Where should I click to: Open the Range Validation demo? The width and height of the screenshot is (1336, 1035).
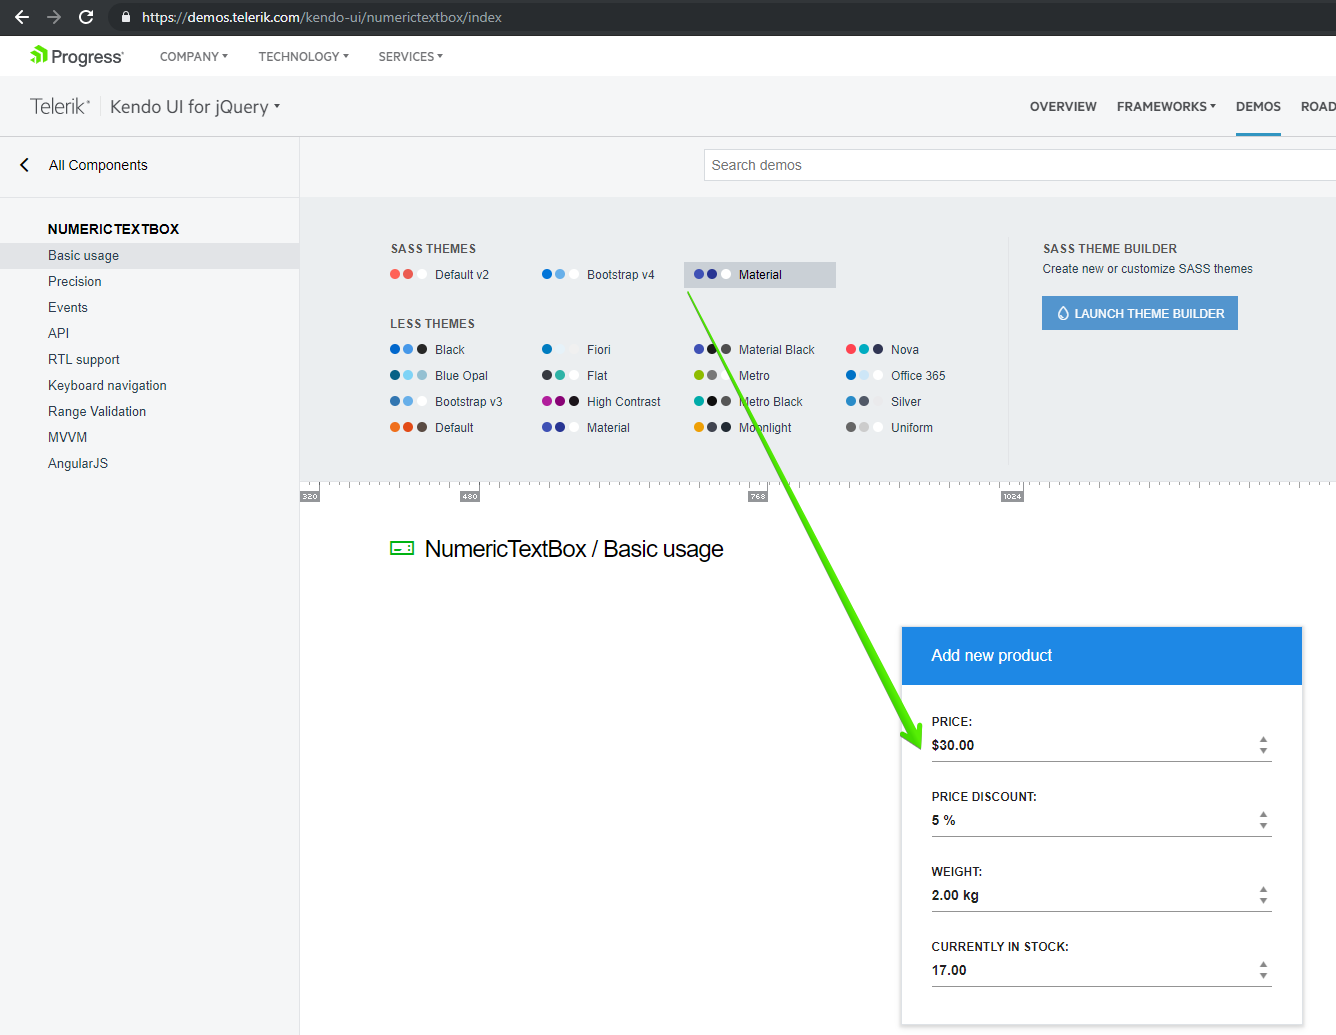[x=97, y=412]
